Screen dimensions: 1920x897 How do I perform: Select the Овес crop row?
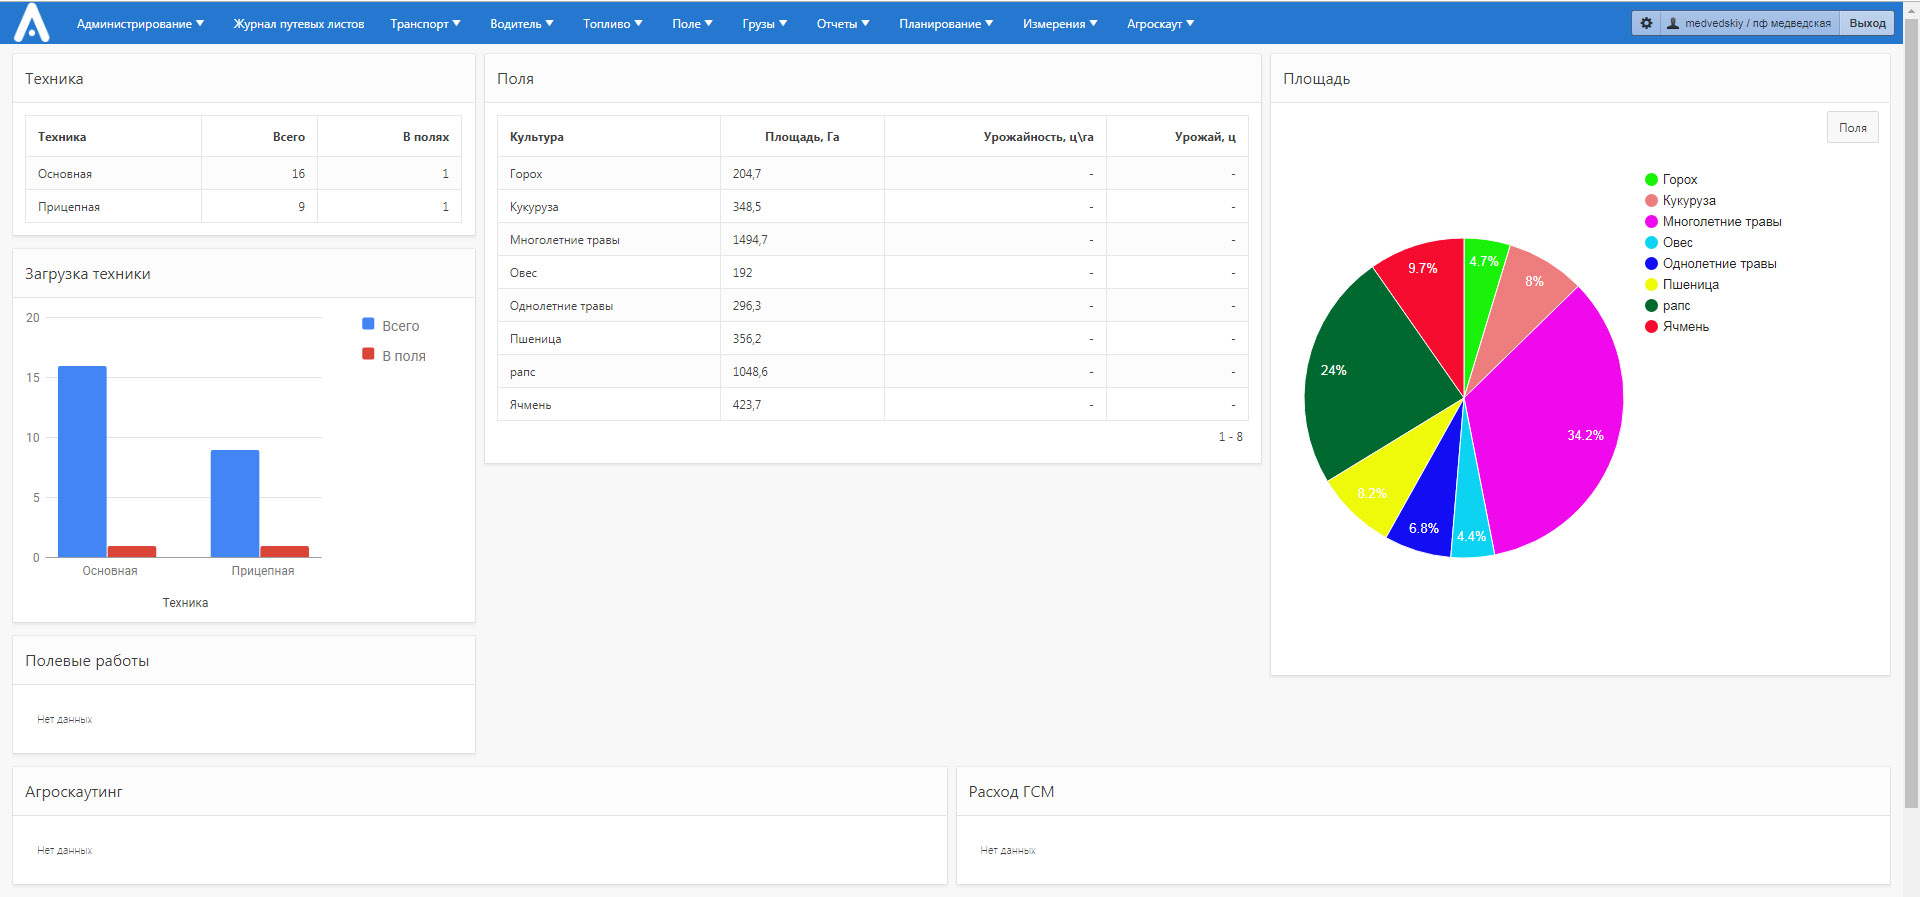(873, 273)
